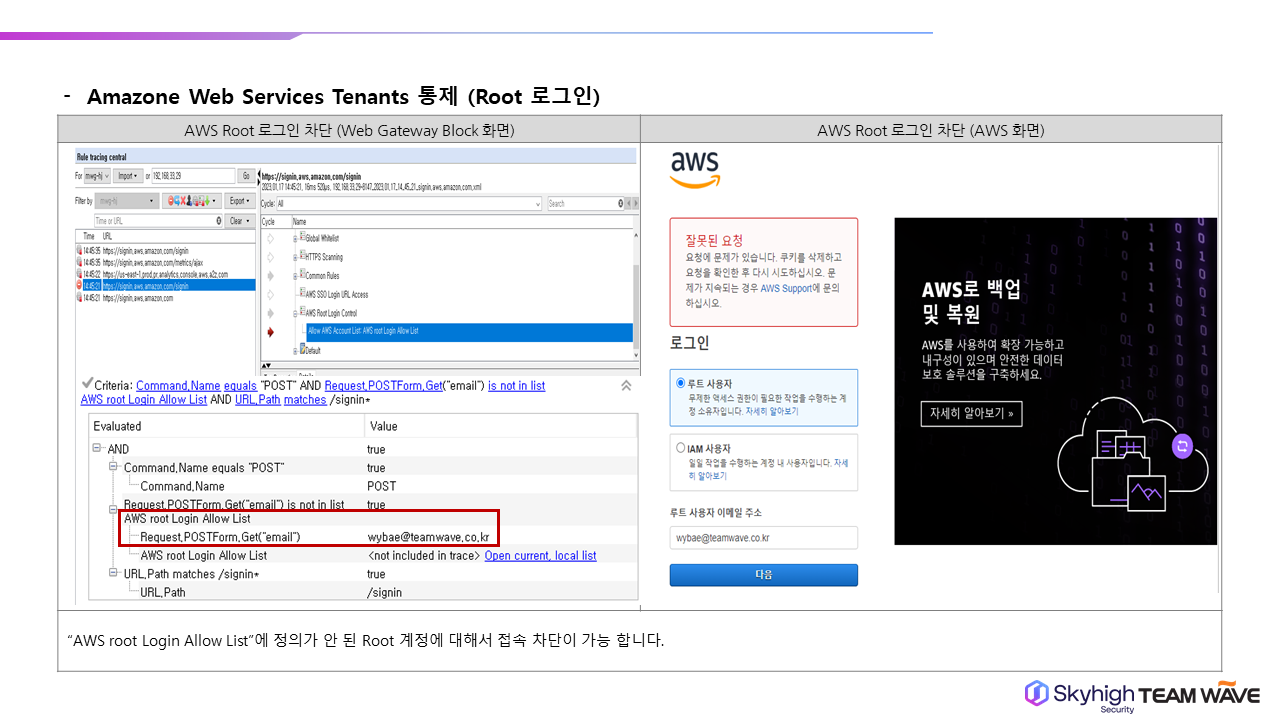Click the blue 다음 button
Image resolution: width=1280 pixels, height=720 pixels.
pos(763,575)
